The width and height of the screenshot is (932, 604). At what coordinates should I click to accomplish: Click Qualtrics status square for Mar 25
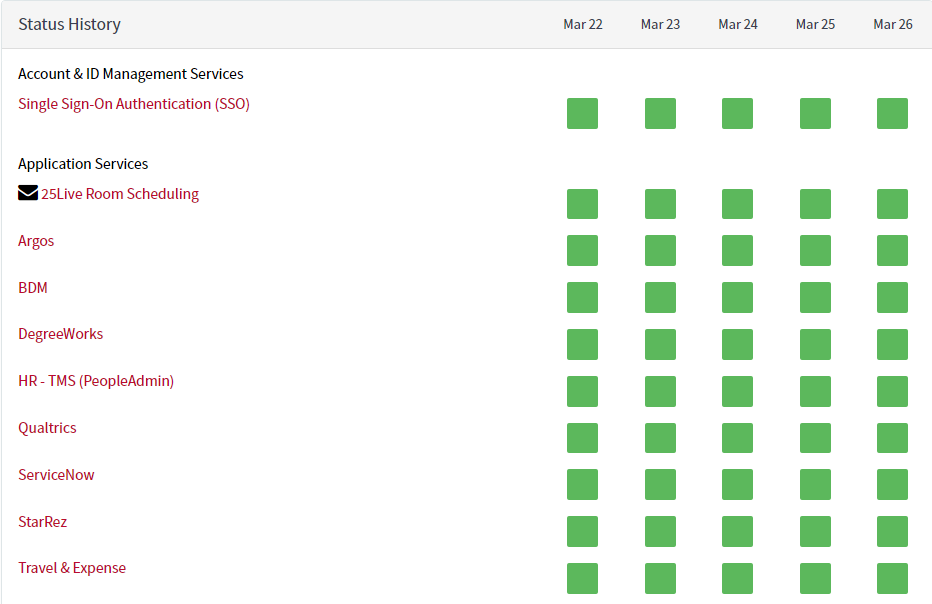coord(816,438)
